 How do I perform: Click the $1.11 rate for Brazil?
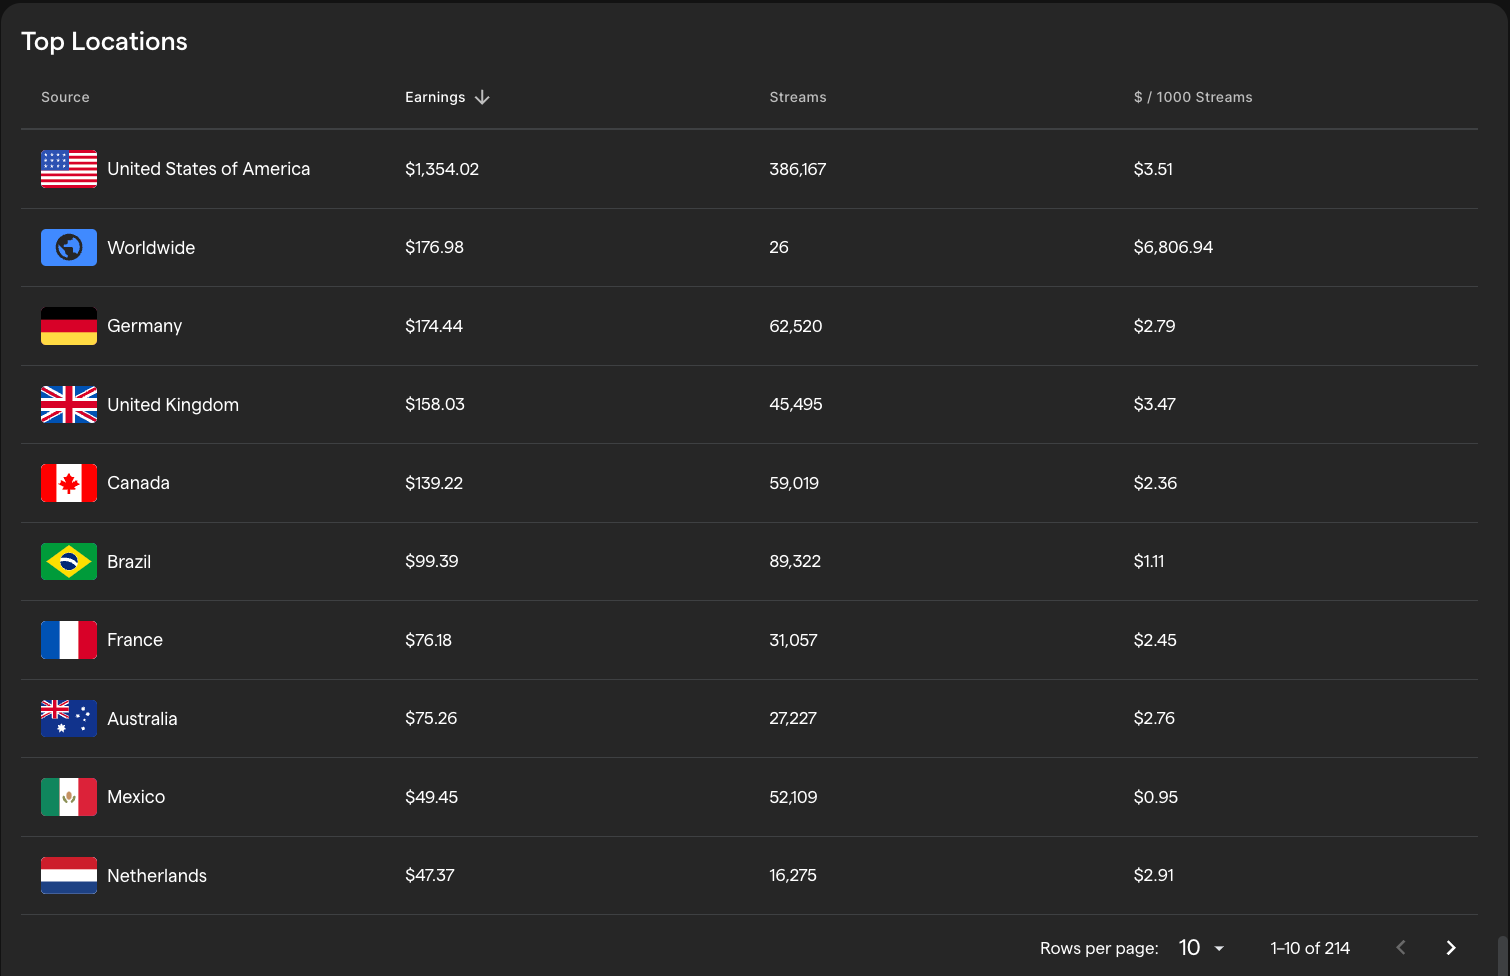pos(1149,561)
